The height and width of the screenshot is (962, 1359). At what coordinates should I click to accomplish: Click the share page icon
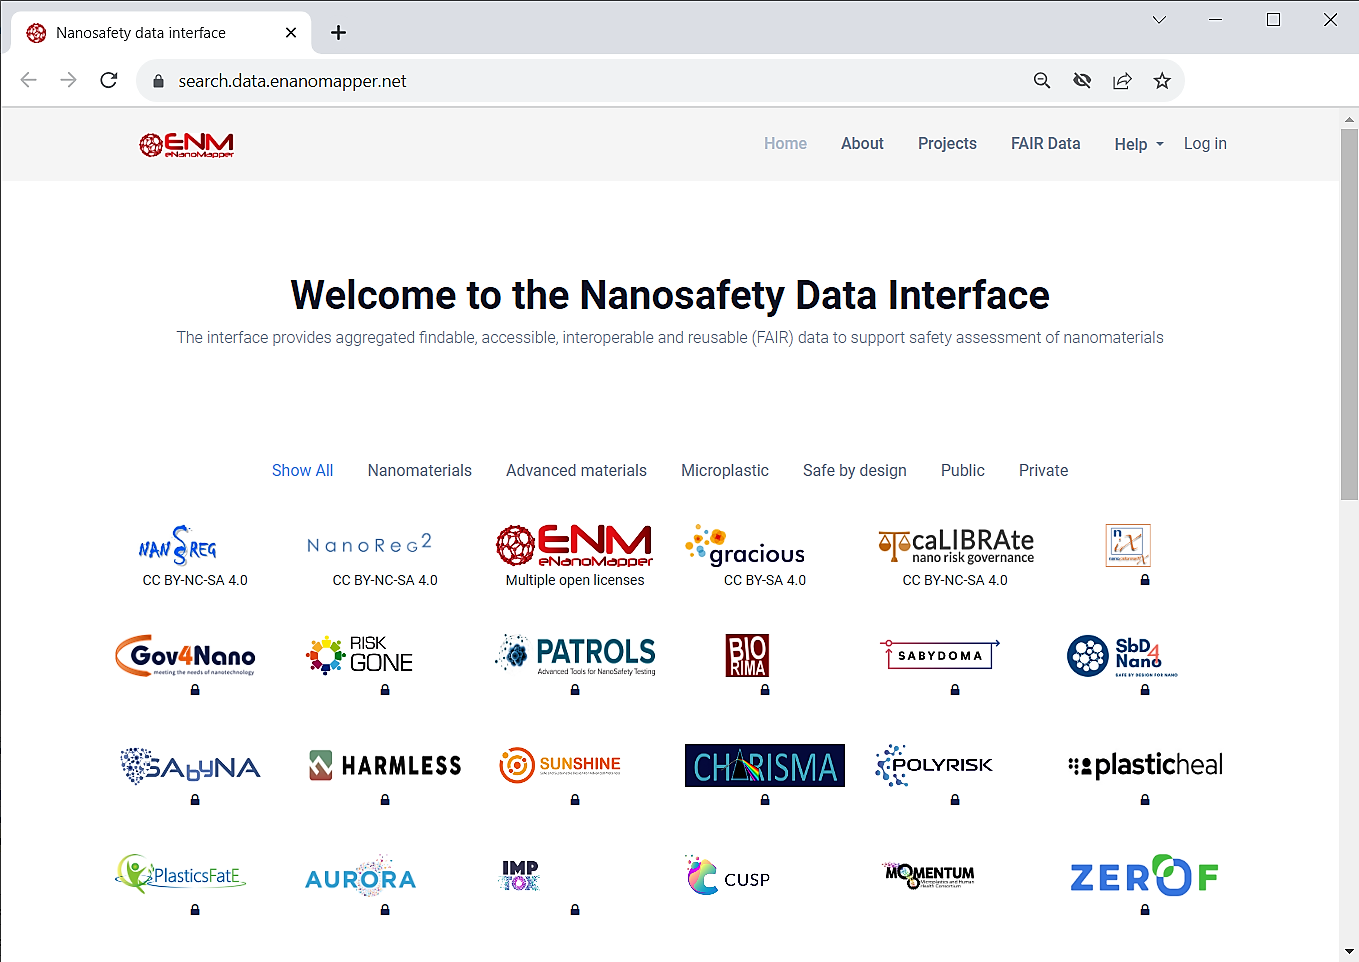pyautogui.click(x=1122, y=81)
